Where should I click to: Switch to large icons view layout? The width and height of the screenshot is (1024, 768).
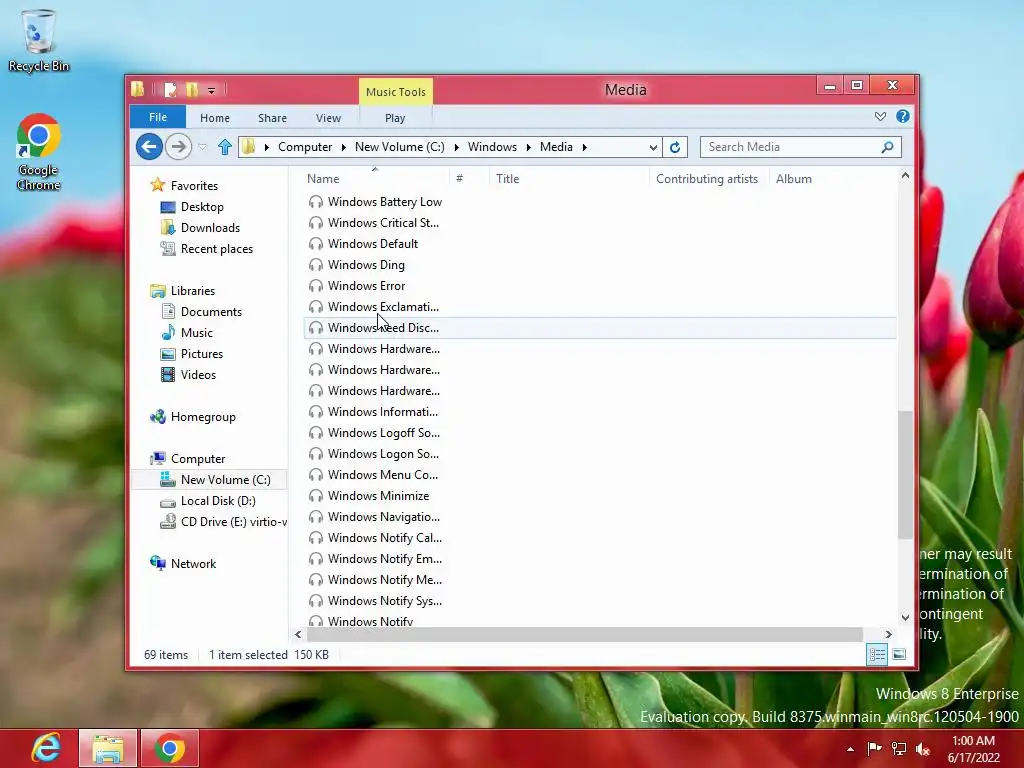[899, 654]
